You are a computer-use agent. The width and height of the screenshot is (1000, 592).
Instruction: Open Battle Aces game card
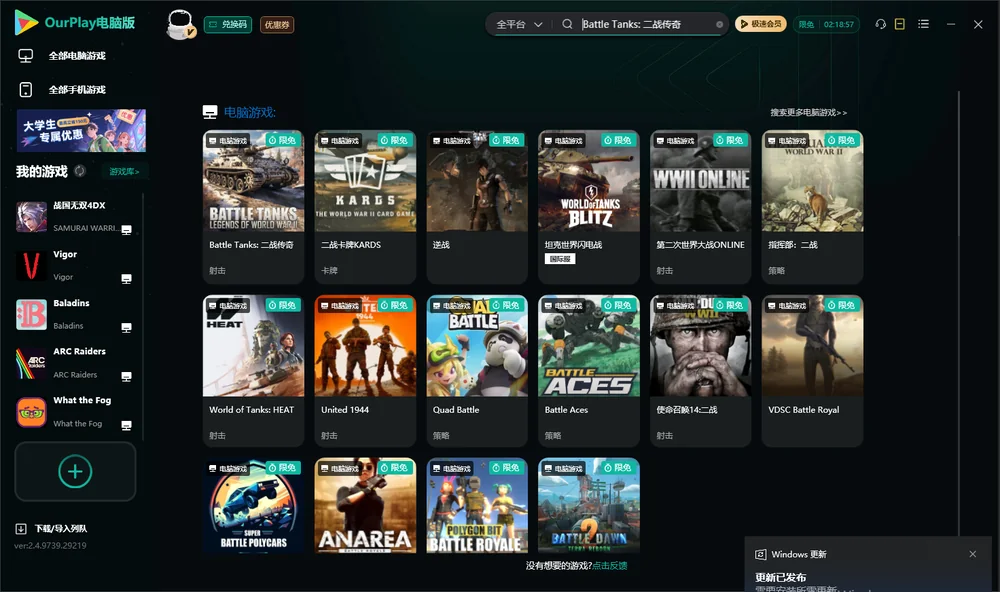pyautogui.click(x=589, y=371)
